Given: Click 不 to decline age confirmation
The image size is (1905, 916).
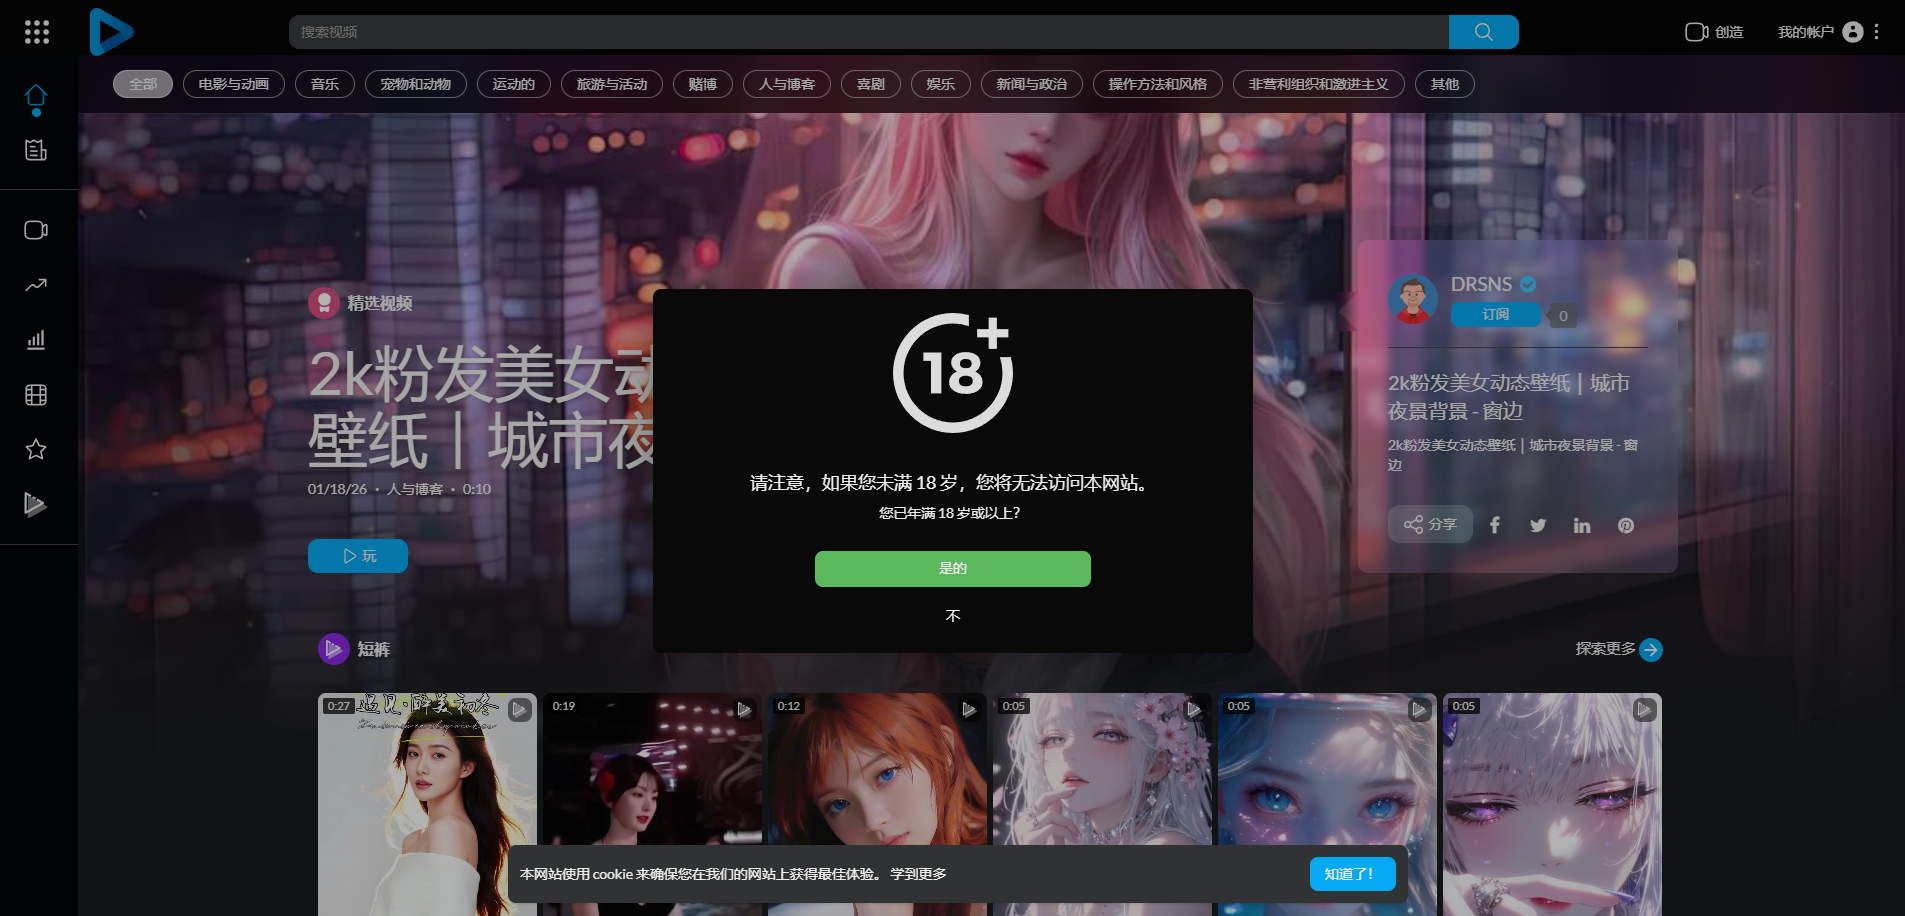Looking at the screenshot, I should [952, 615].
